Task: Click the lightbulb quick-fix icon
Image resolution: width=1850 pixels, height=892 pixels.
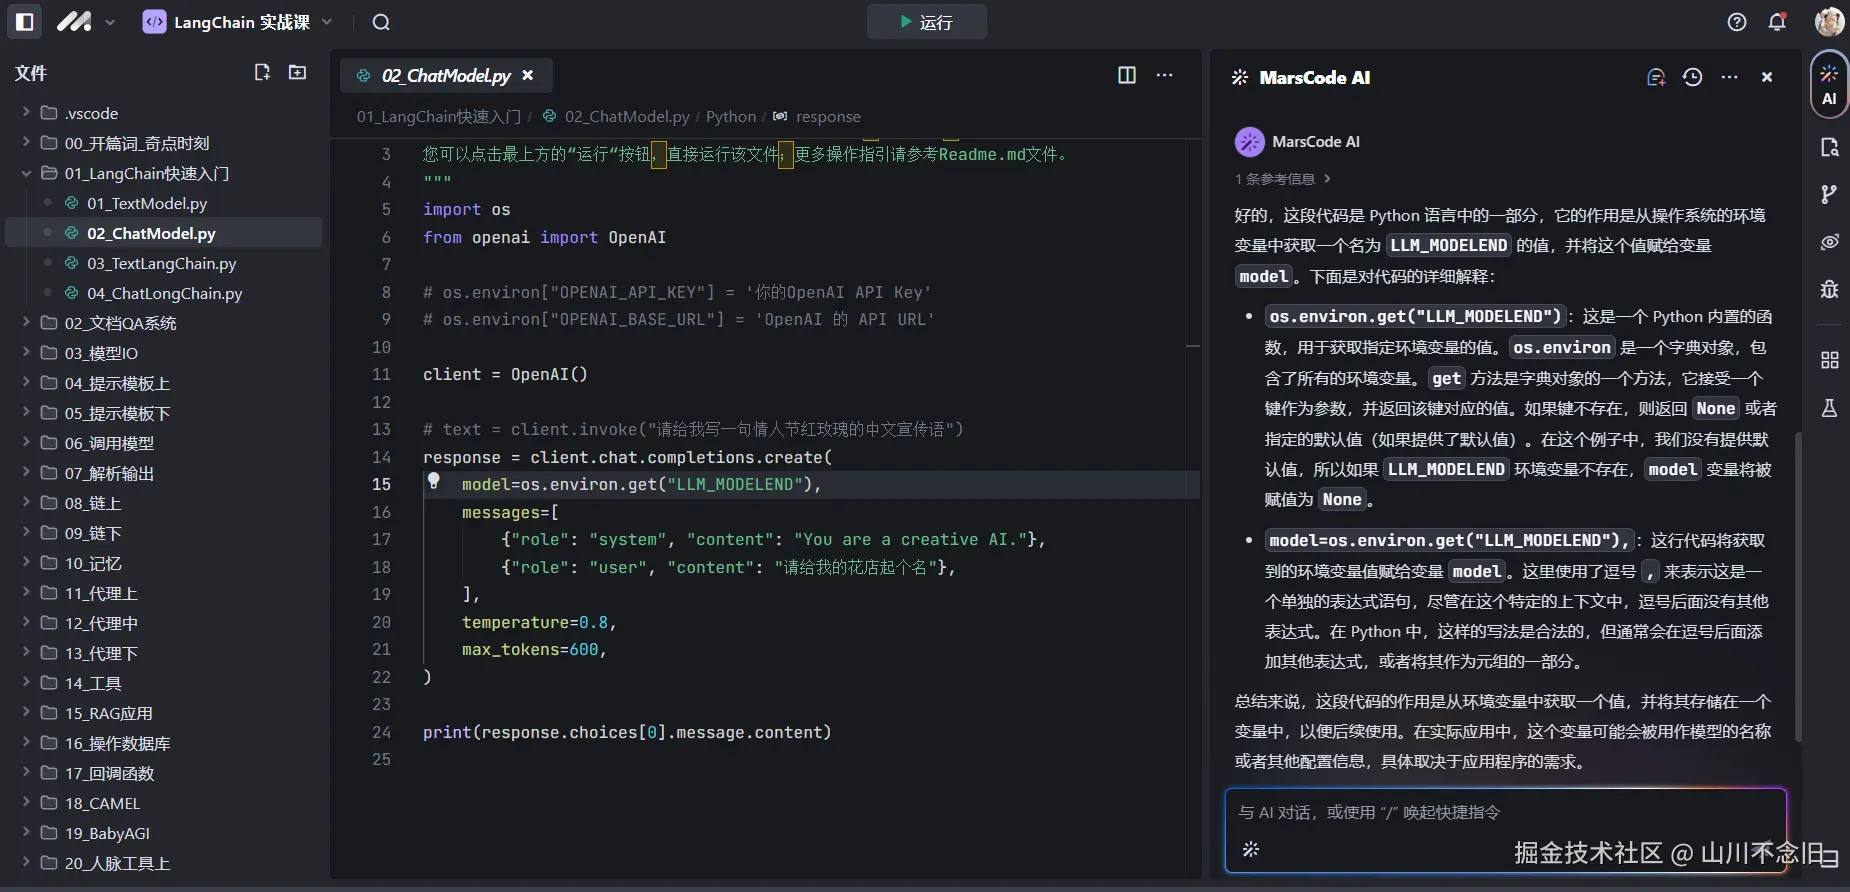Action: pos(434,481)
